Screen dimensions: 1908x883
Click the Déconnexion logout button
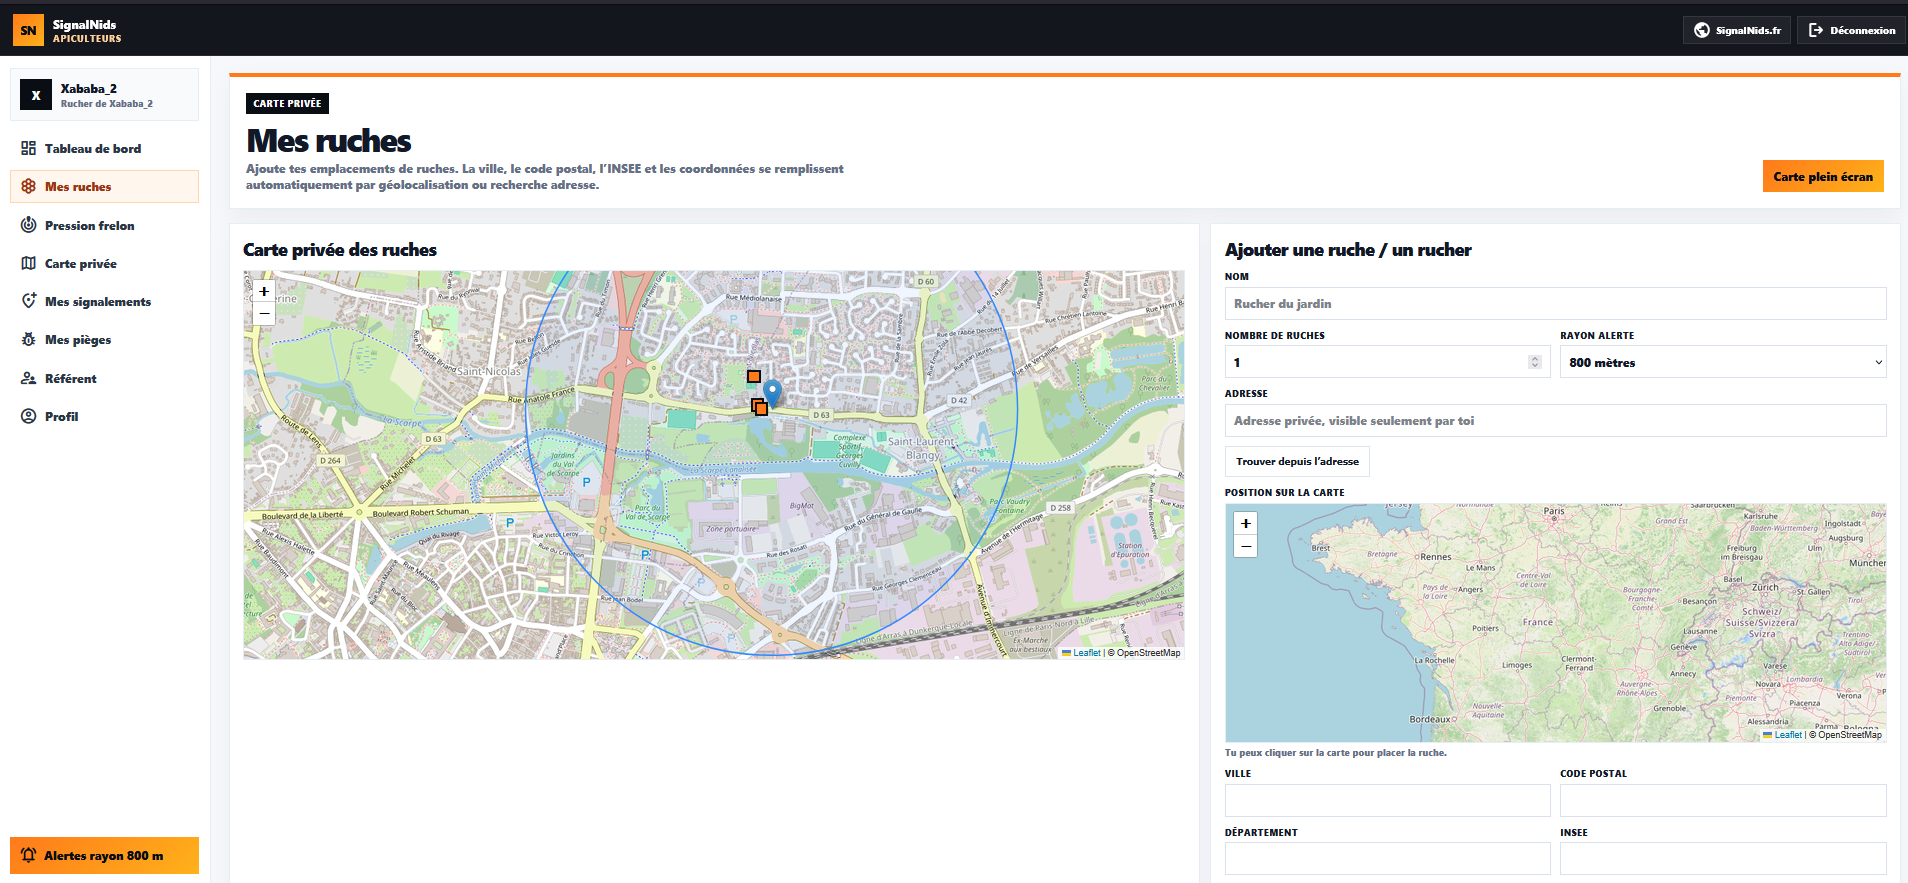pos(1851,30)
